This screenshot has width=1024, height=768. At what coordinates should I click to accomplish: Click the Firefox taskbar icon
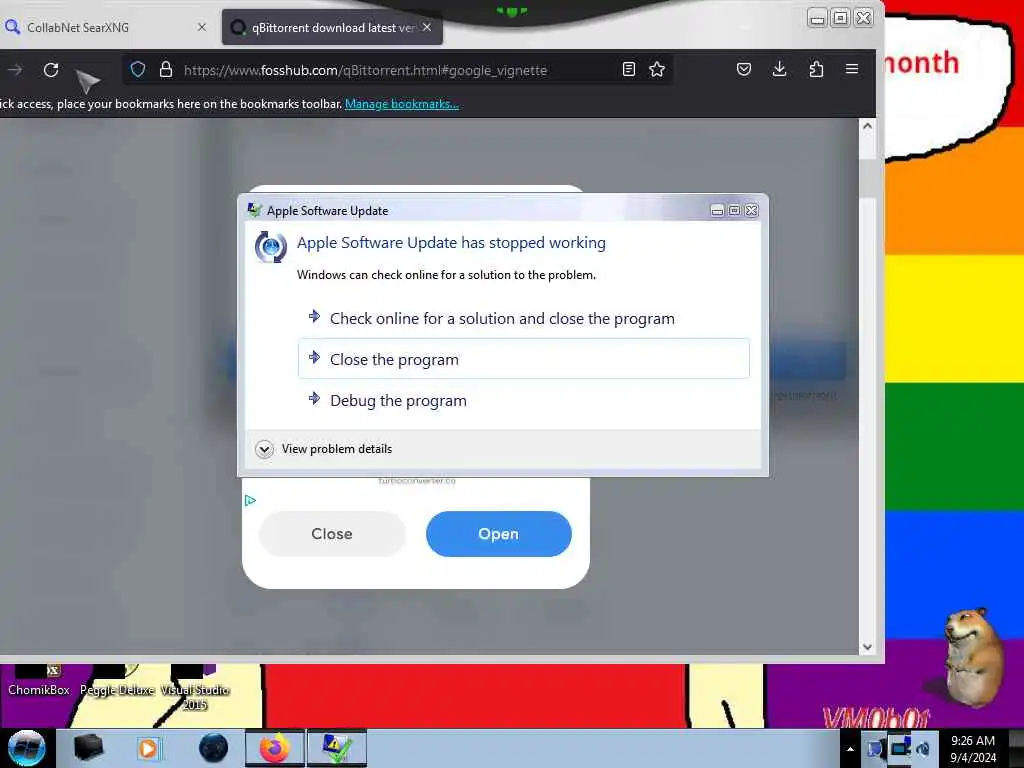(x=275, y=748)
